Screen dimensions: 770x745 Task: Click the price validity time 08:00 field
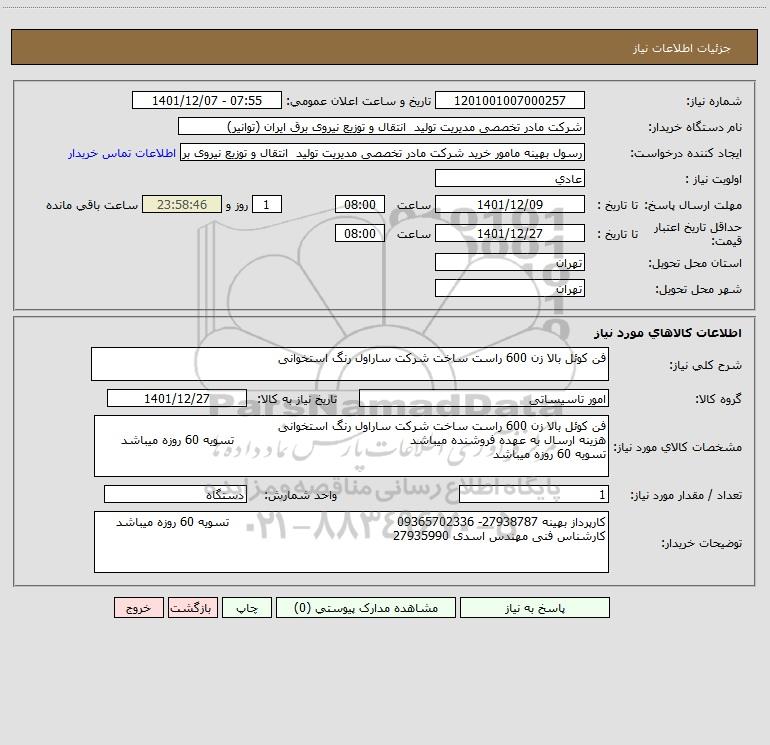[x=359, y=233]
